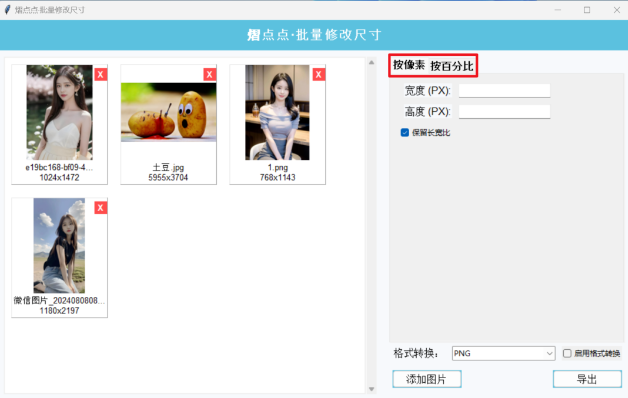Remove 1.png using its red X icon

click(318, 74)
